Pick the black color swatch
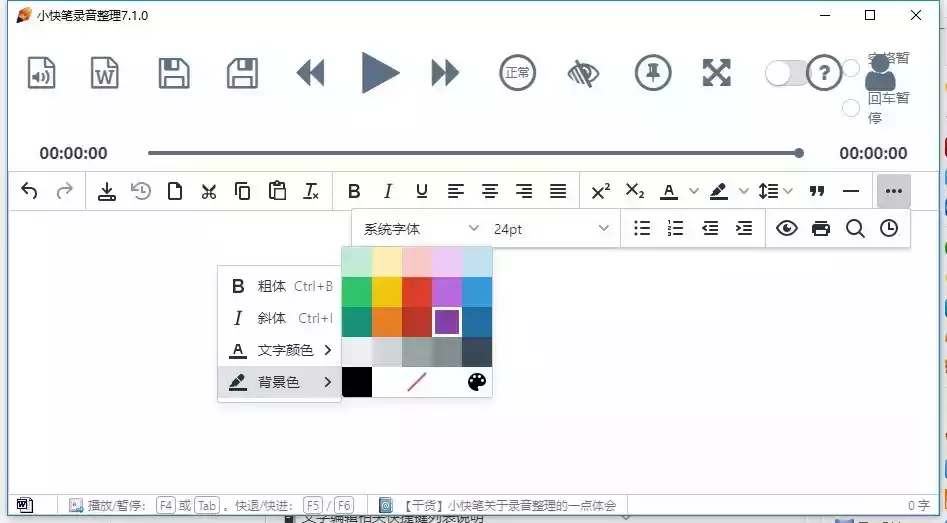Screen dimensions: 947x523 [357, 382]
